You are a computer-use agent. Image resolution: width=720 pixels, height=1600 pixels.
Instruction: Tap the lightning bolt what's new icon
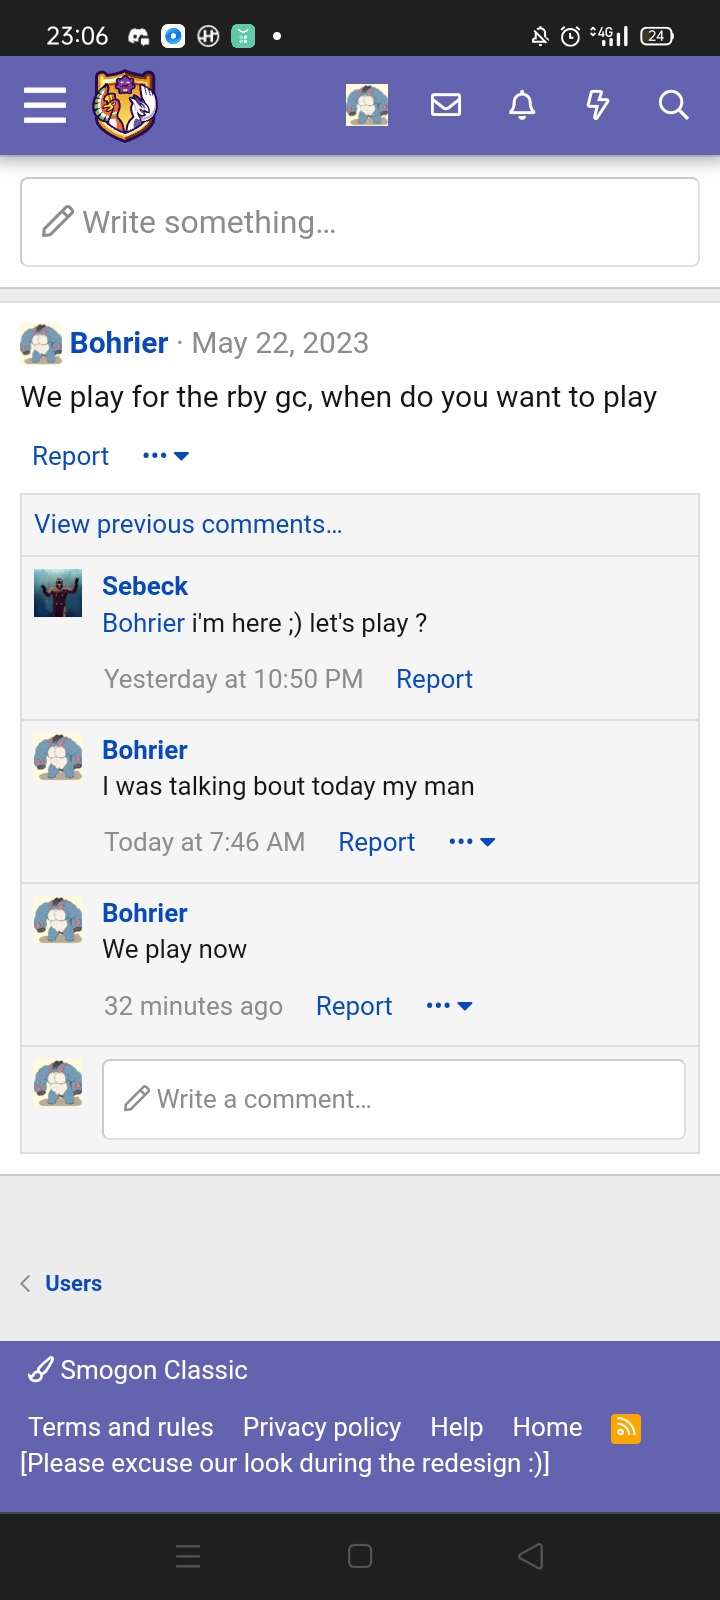[598, 105]
